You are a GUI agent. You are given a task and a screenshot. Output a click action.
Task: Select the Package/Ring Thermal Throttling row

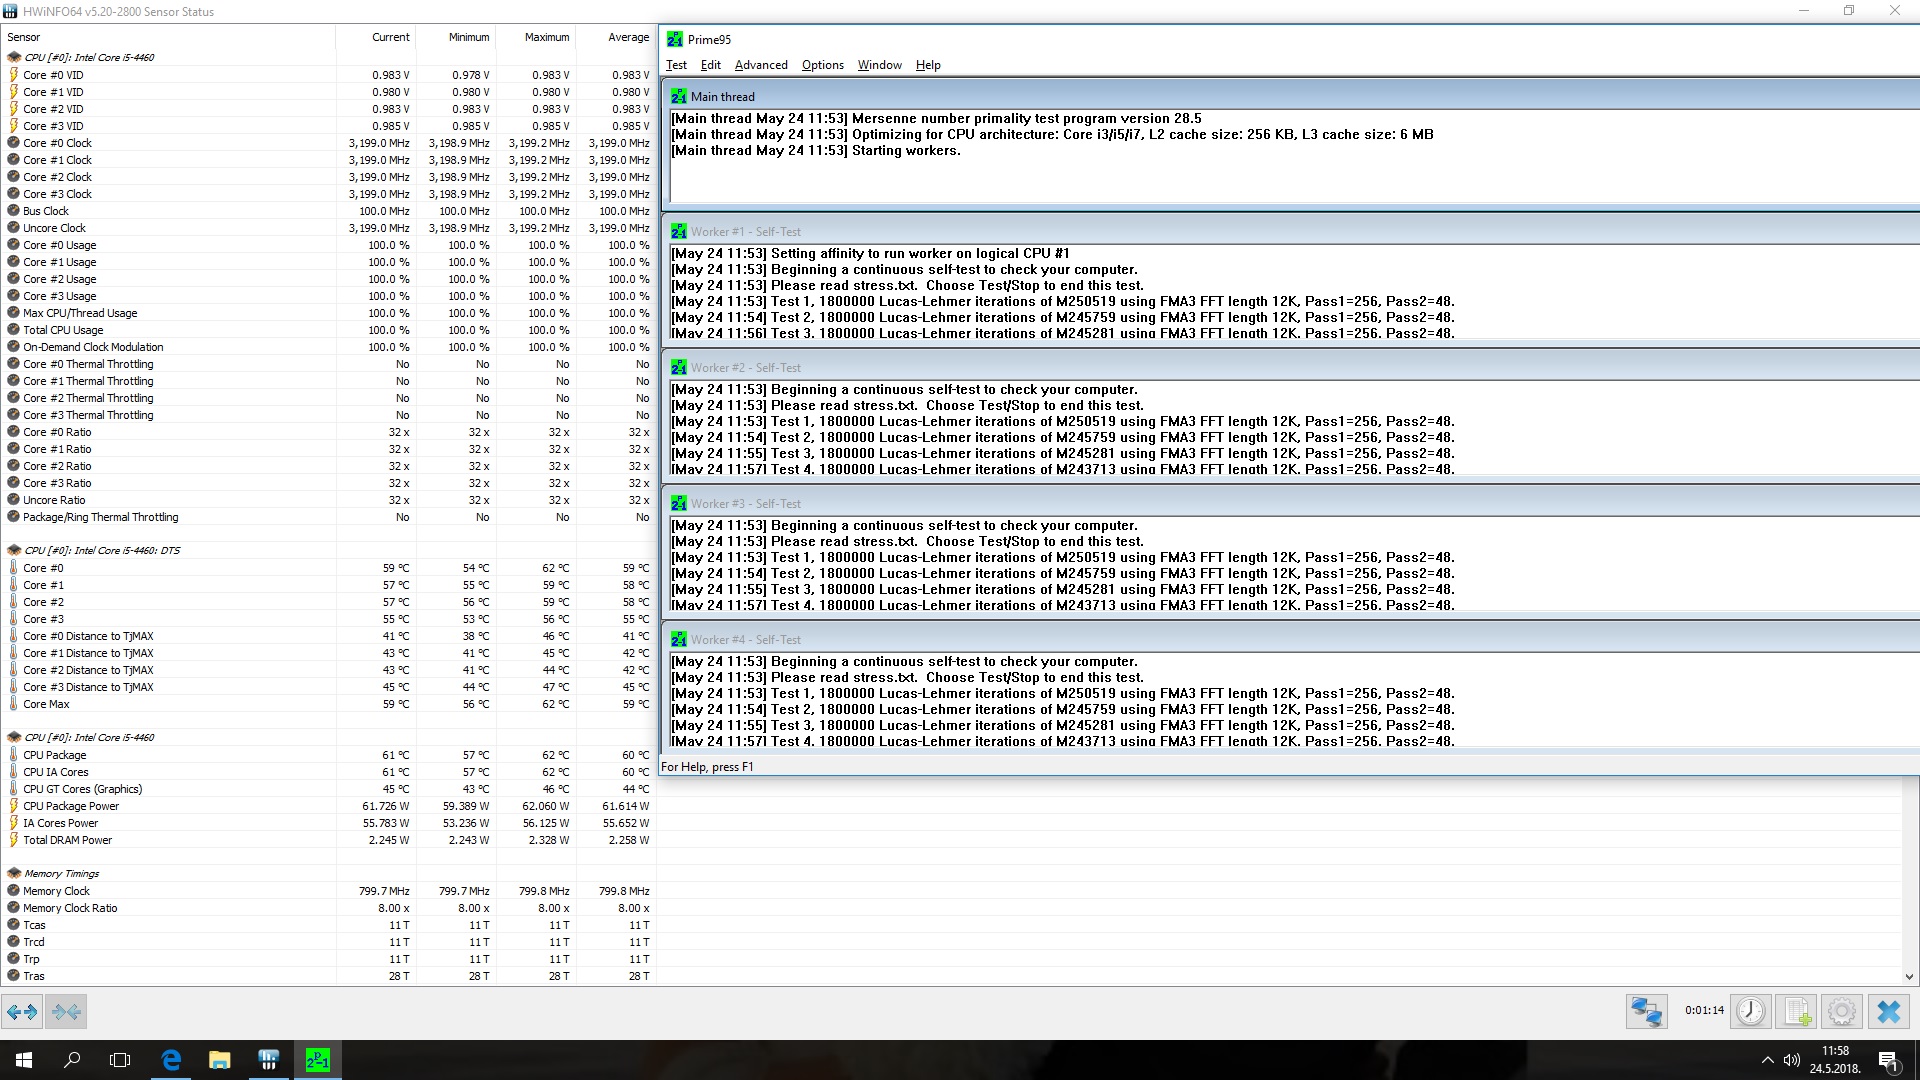(x=328, y=517)
